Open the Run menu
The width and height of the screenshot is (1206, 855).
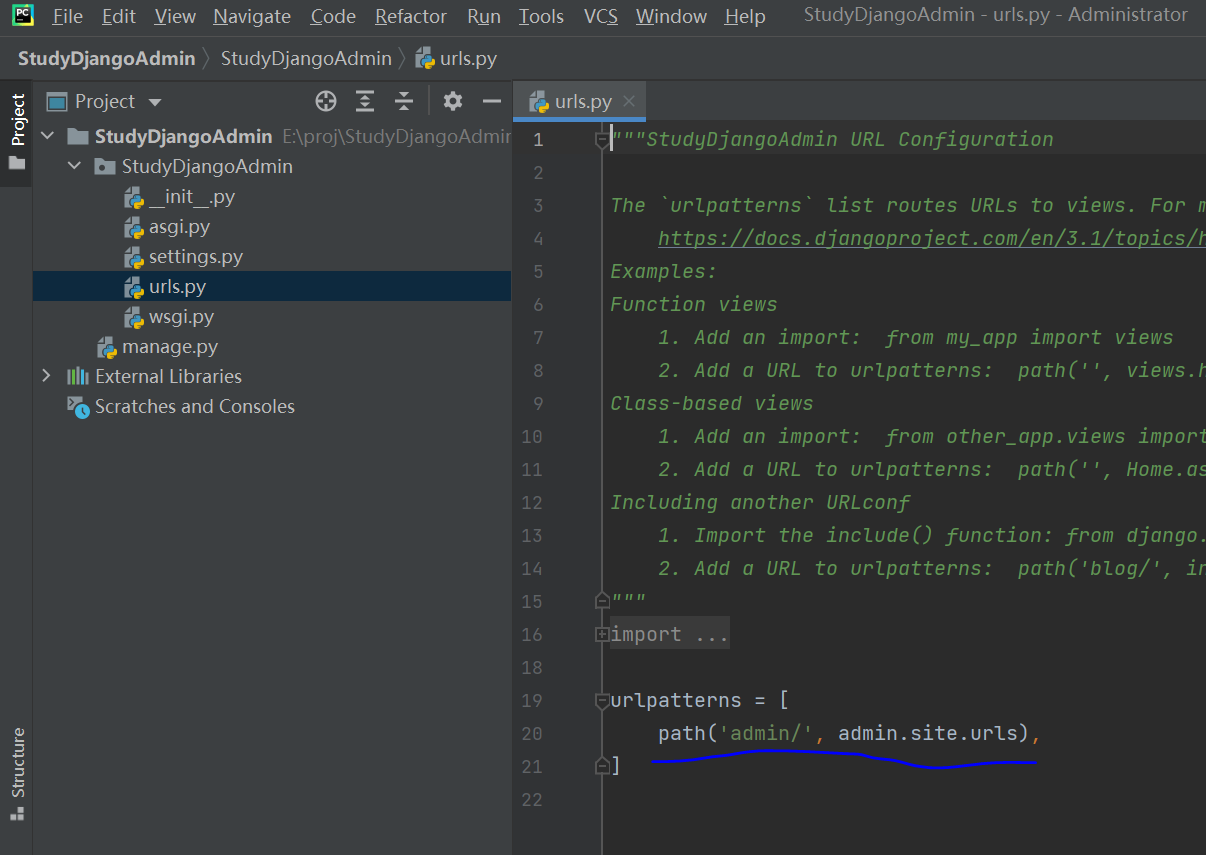click(x=484, y=16)
